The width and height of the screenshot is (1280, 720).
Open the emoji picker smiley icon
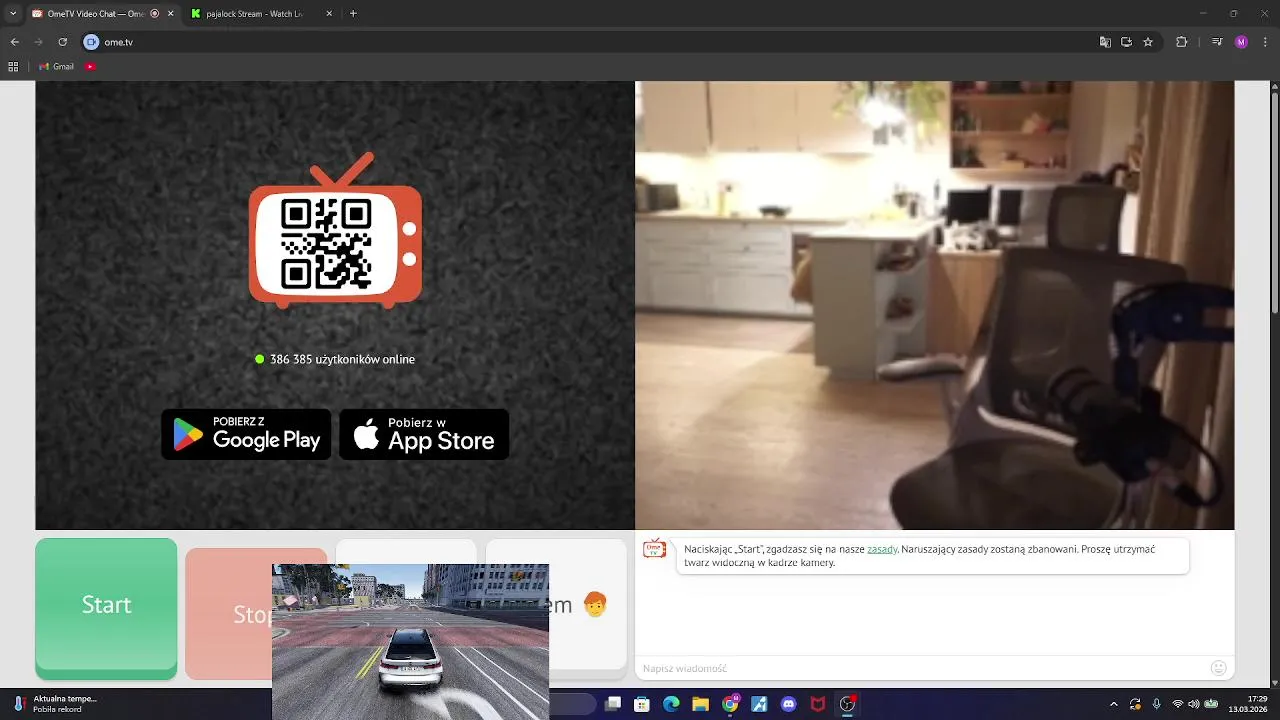(1218, 668)
